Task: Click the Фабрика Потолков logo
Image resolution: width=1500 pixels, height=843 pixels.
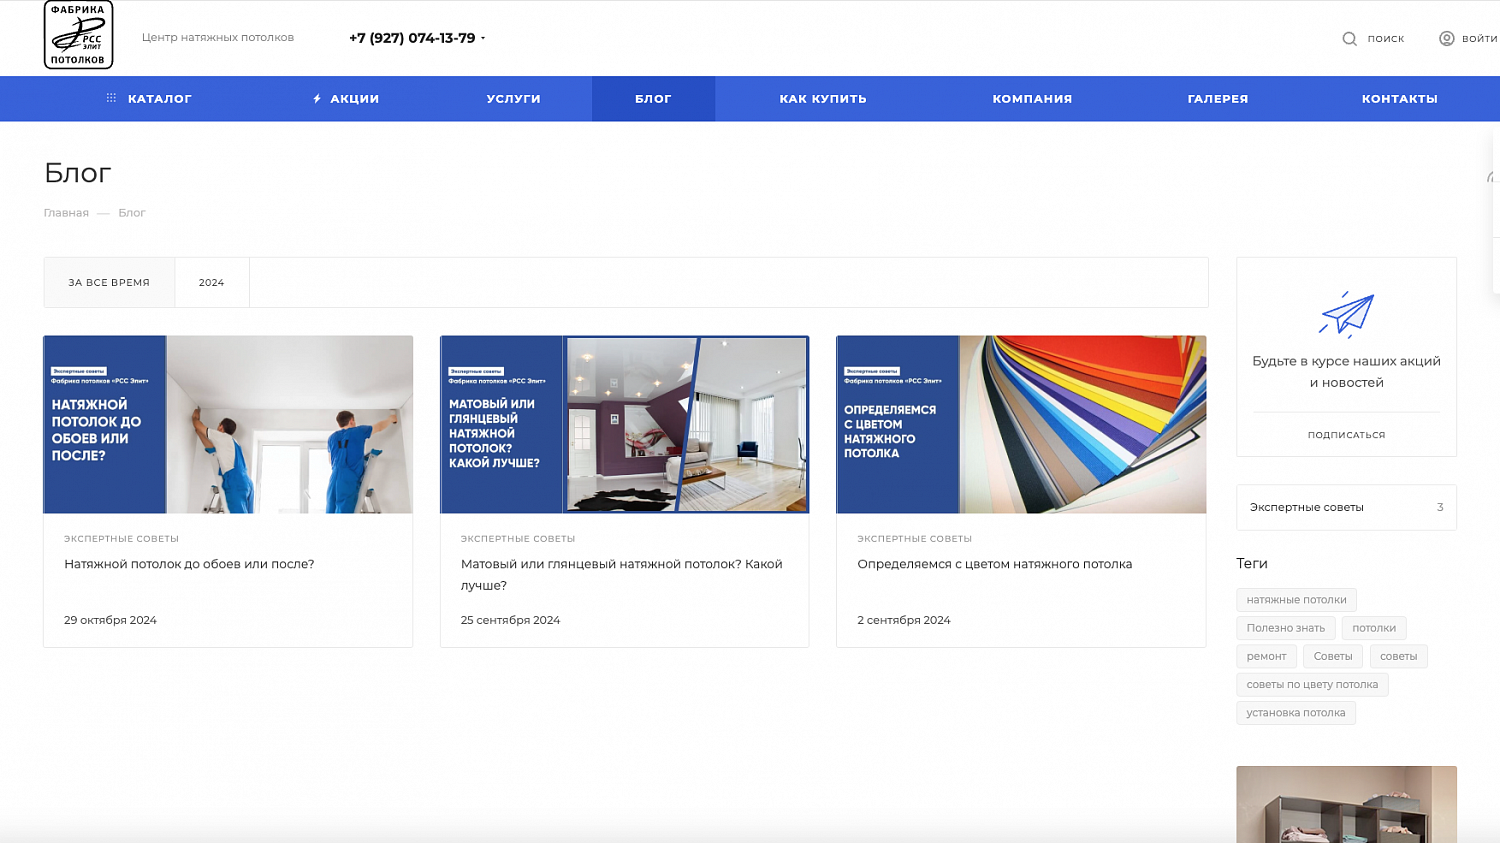Action: tap(78, 35)
